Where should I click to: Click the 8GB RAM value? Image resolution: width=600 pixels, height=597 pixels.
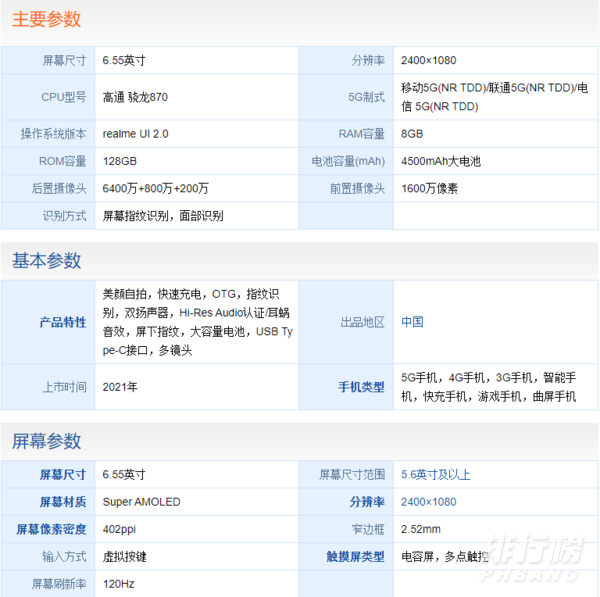coord(412,134)
